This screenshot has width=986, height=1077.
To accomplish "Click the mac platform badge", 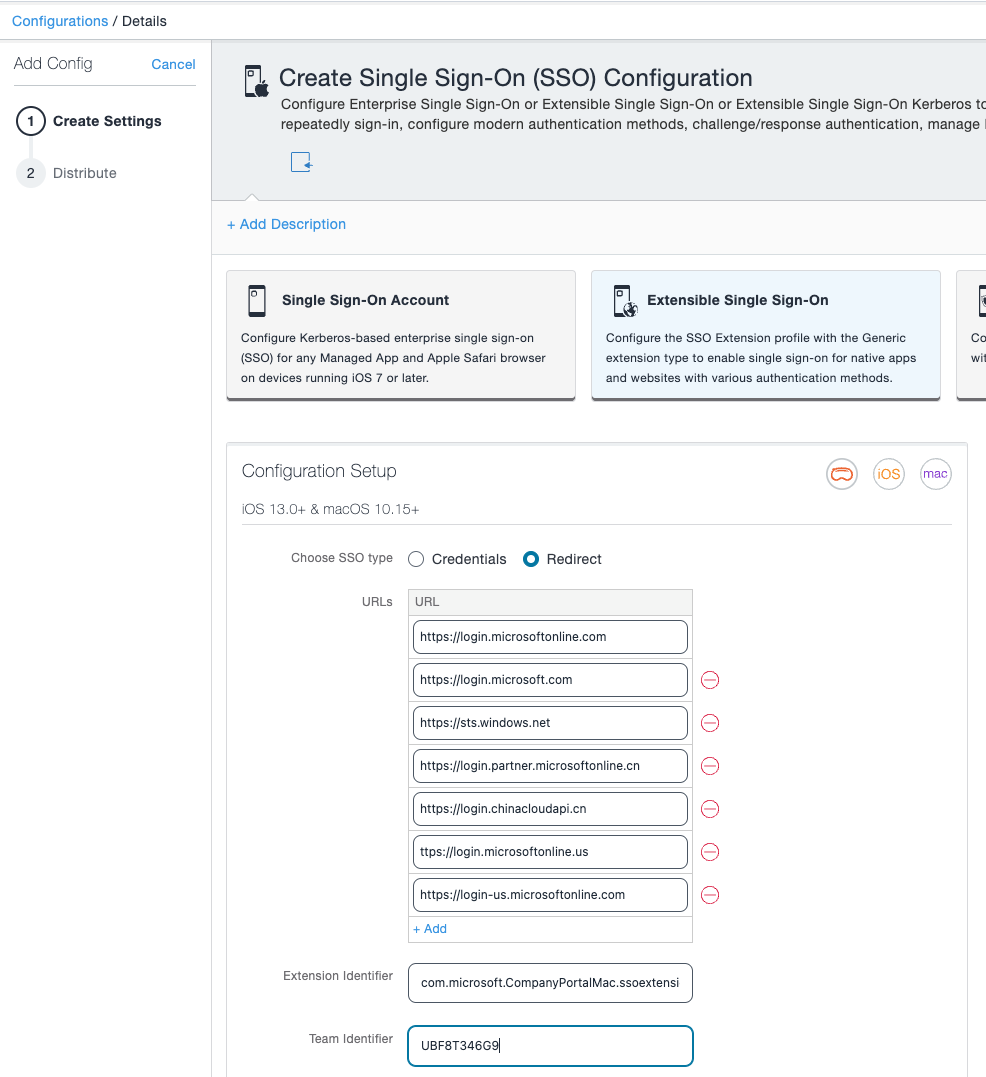I will point(935,474).
